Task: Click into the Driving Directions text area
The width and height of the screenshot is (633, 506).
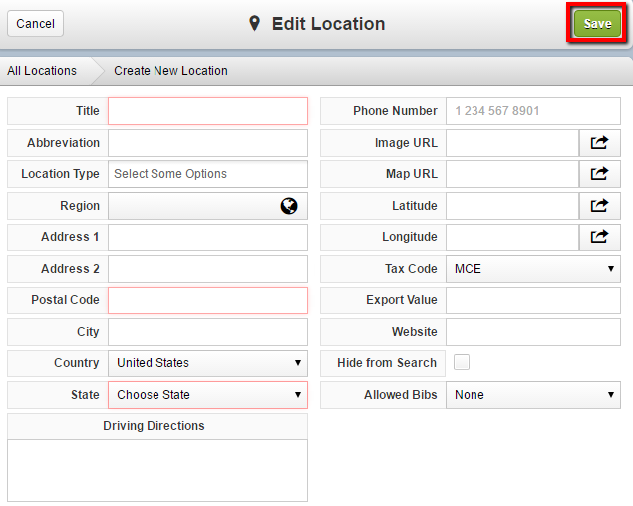Action: pos(157,471)
